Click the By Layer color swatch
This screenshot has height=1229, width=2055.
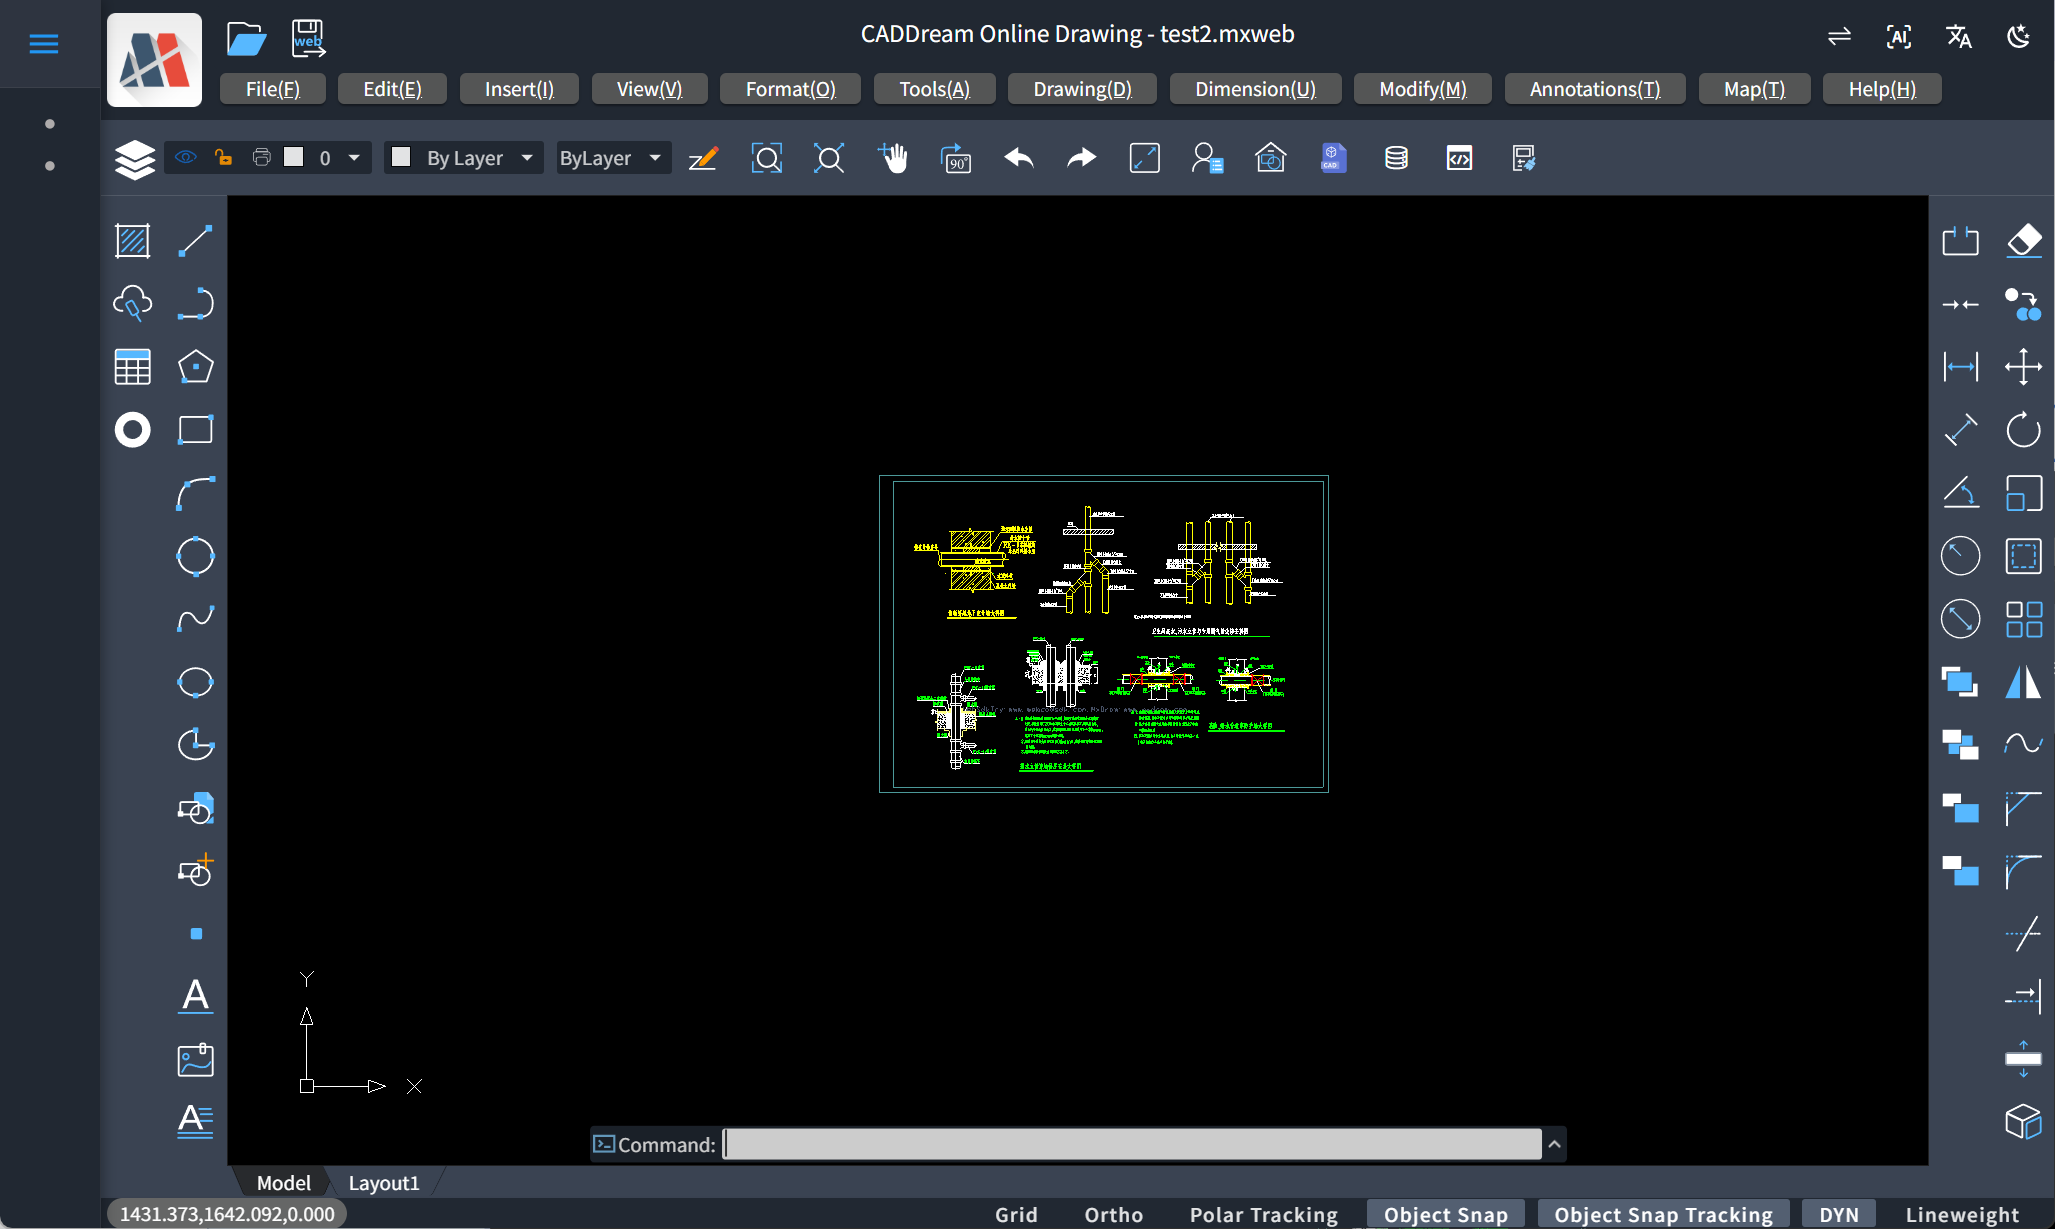click(x=401, y=157)
